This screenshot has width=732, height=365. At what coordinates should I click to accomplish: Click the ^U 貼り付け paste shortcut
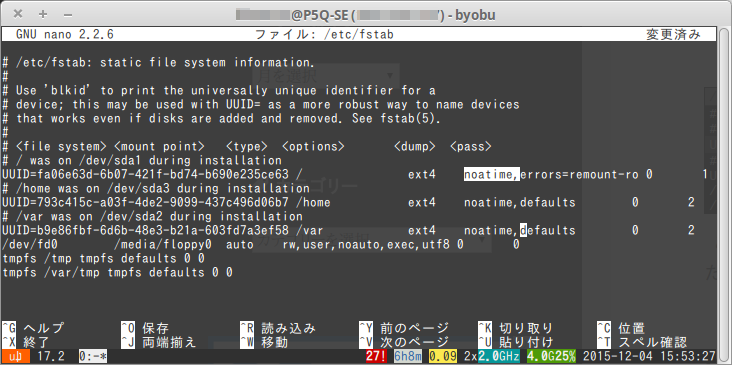pos(516,342)
